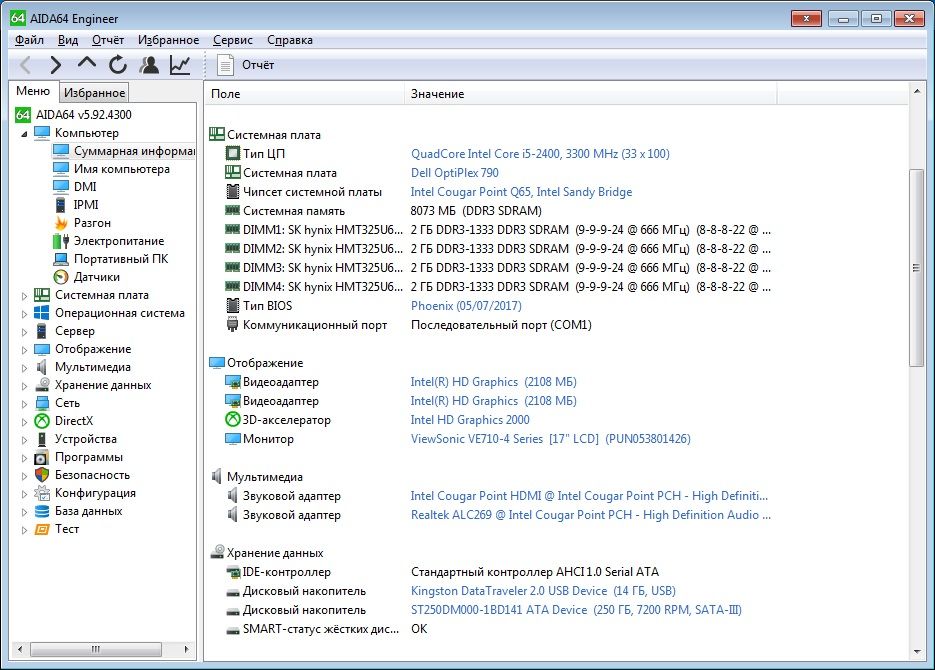935x670 pixels.
Task: Open the Избранное menu in menu bar
Action: point(169,40)
